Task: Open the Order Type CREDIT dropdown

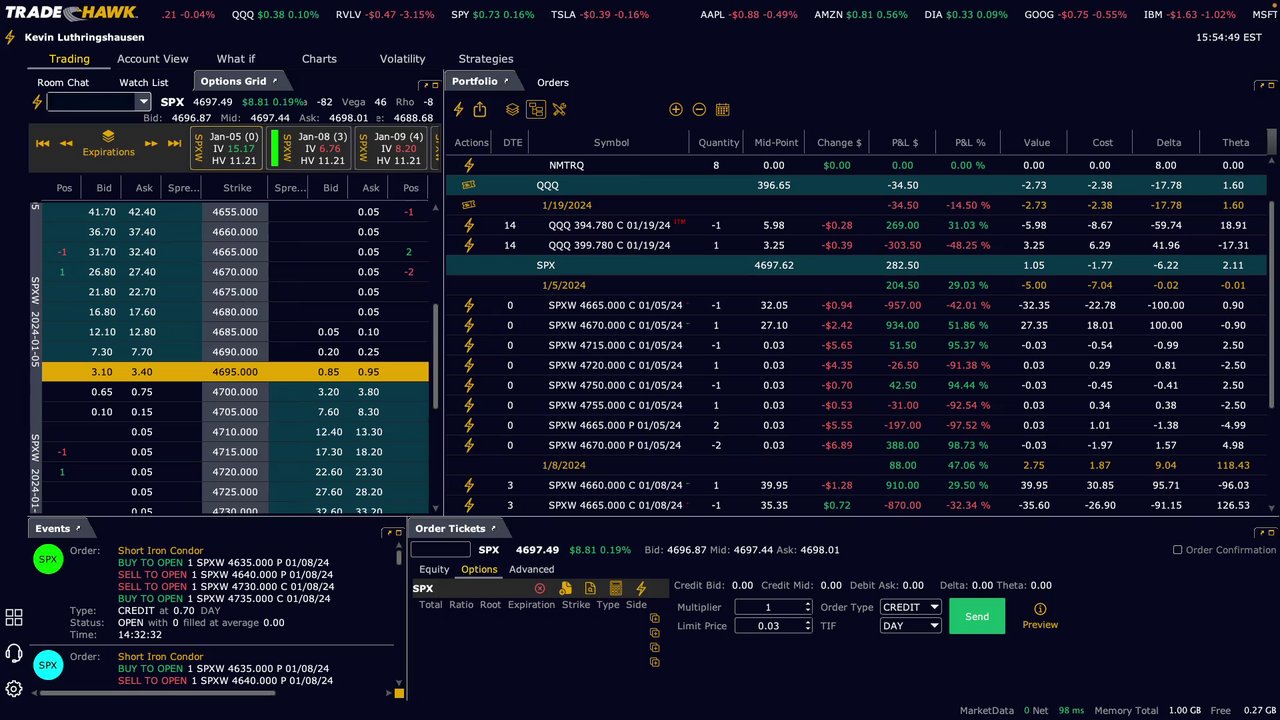Action: point(911,607)
